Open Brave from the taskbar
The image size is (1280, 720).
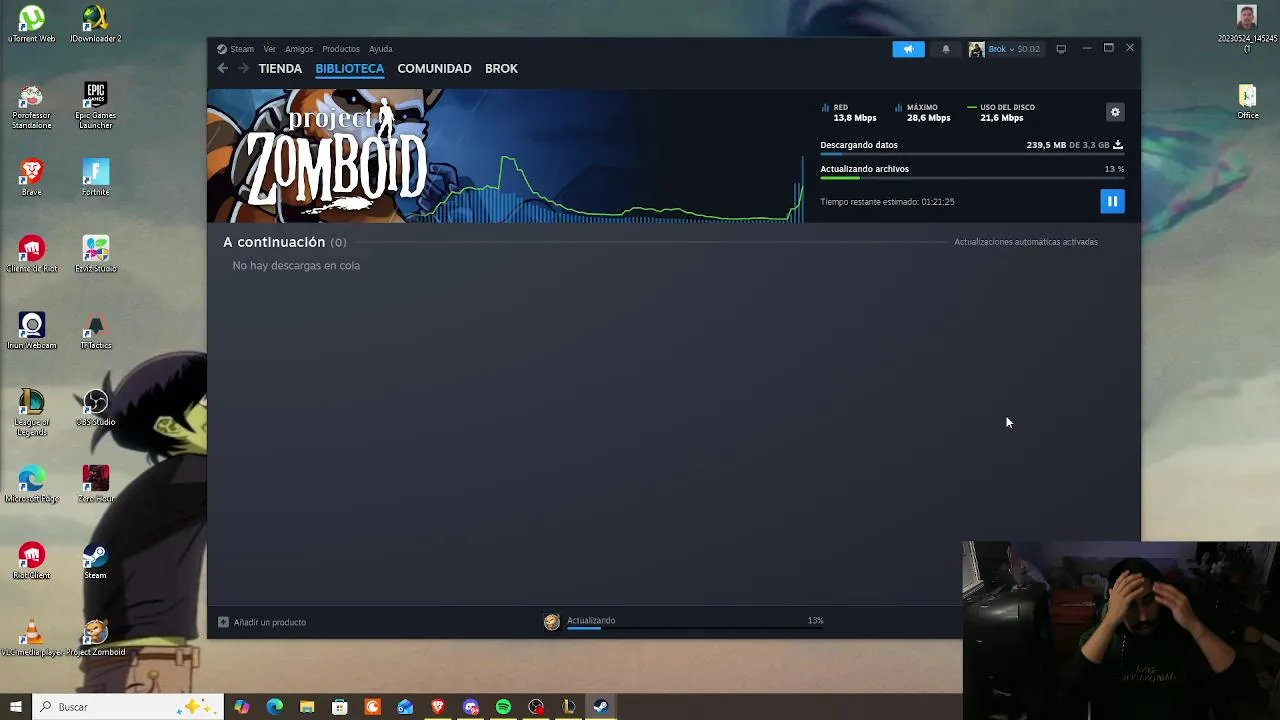438,707
